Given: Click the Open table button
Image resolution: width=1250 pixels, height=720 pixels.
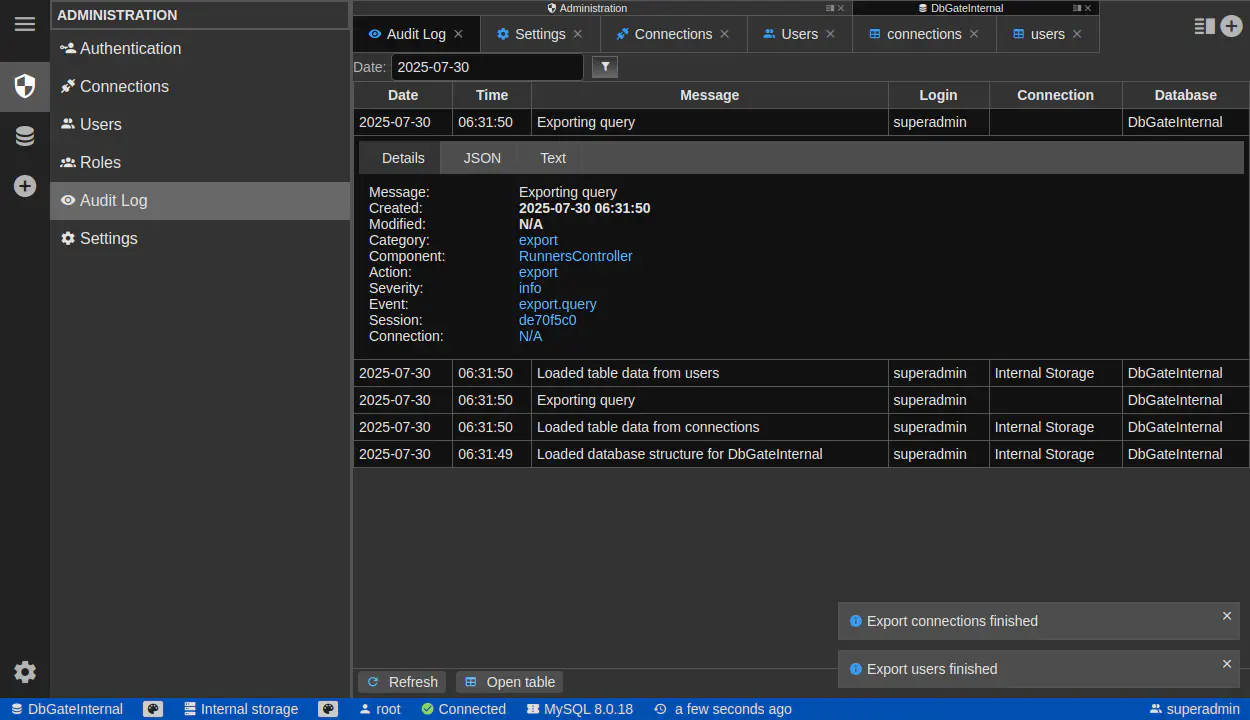Looking at the screenshot, I should 510,682.
